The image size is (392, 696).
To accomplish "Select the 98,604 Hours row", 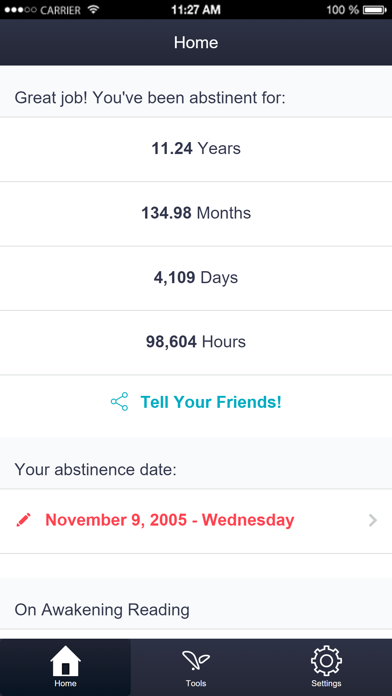I will coord(196,342).
